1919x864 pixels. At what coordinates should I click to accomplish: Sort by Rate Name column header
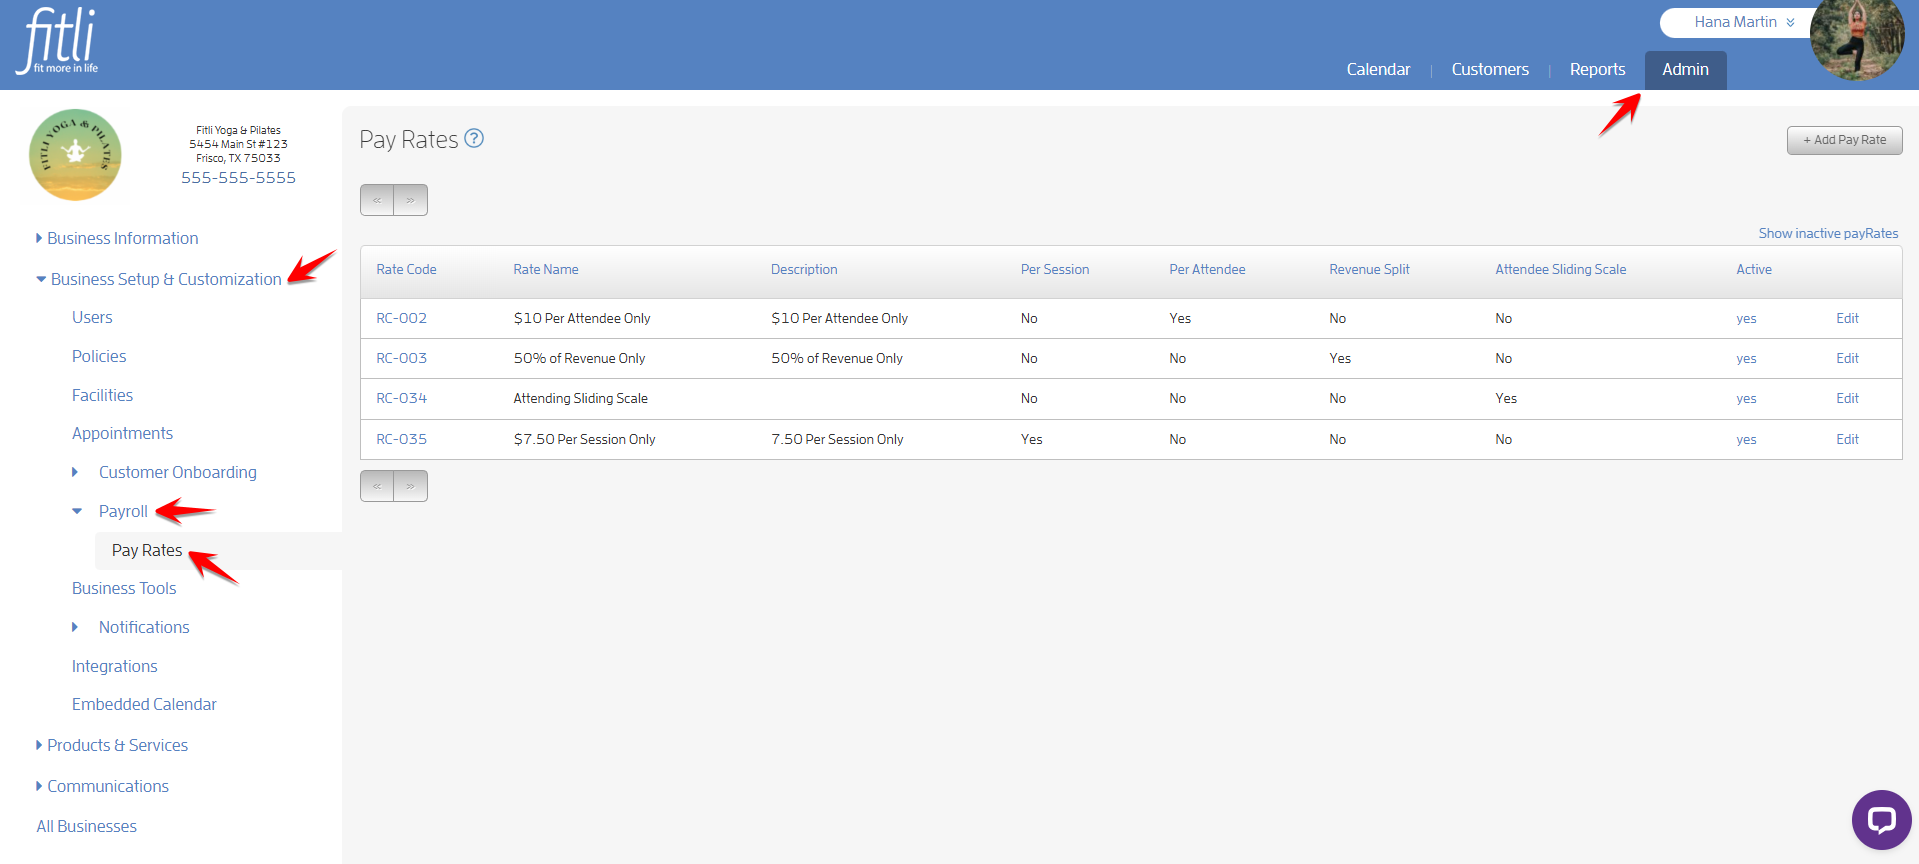[546, 269]
